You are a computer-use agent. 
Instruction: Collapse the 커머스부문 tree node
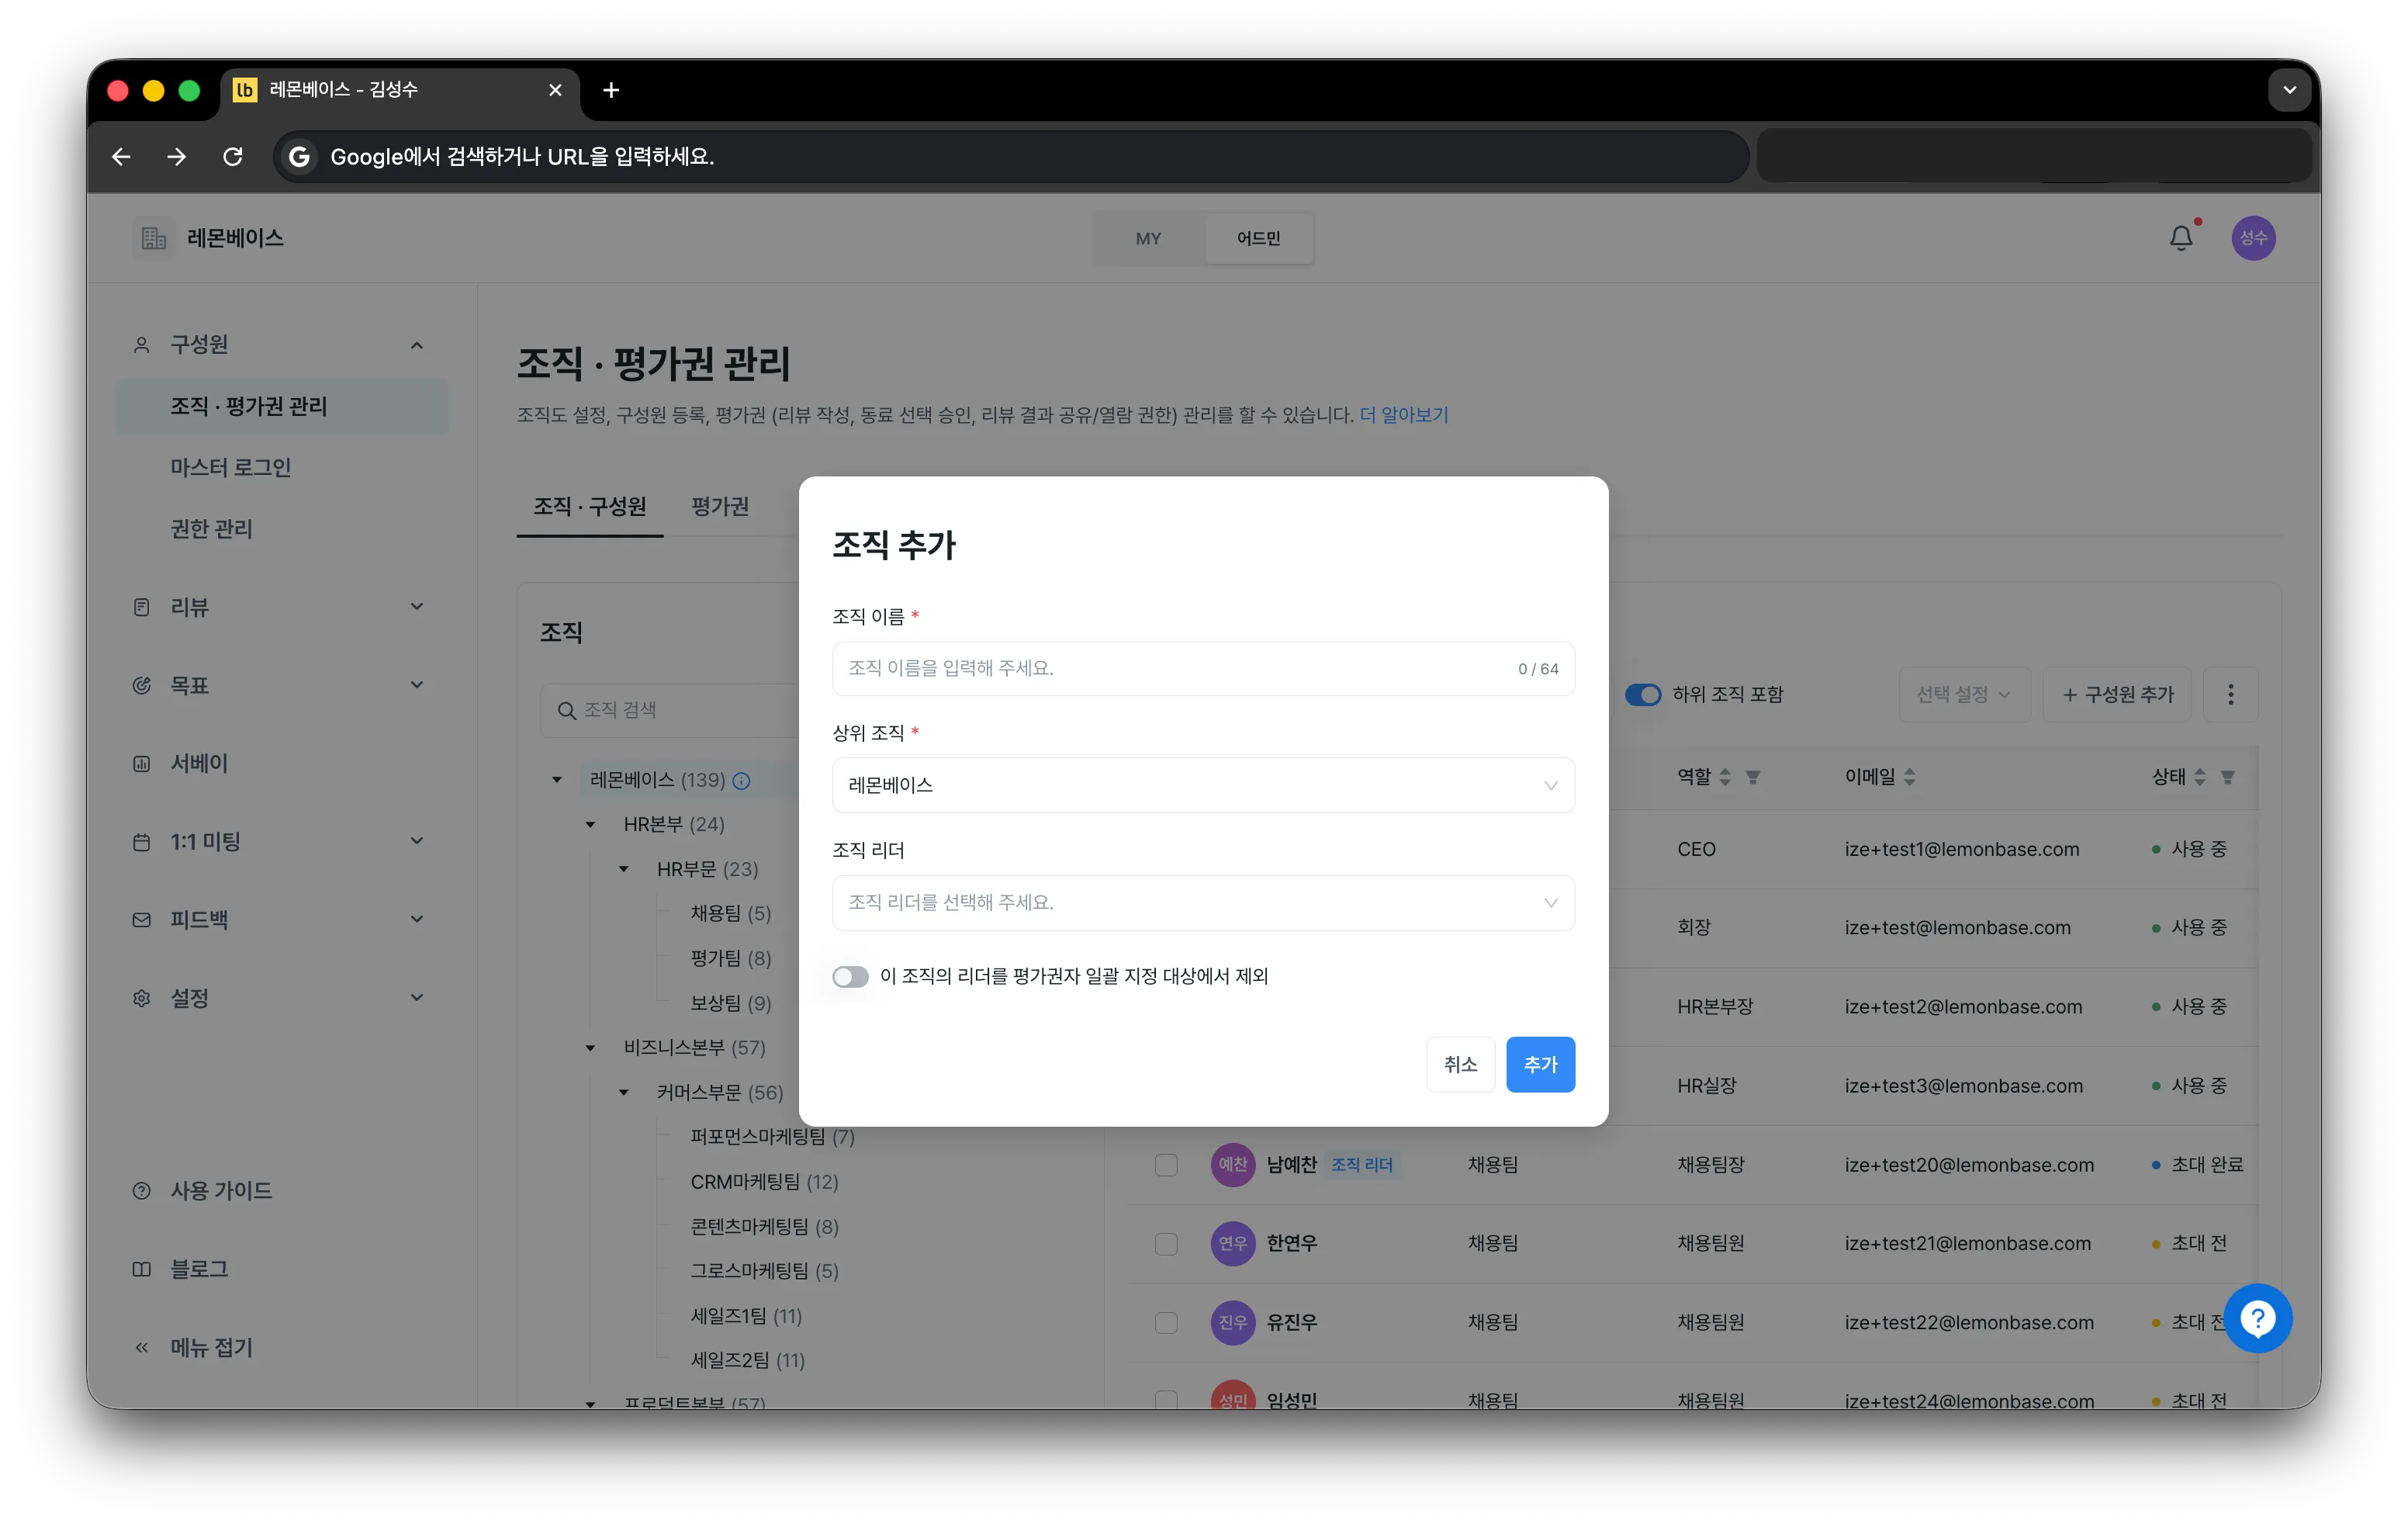[624, 1092]
